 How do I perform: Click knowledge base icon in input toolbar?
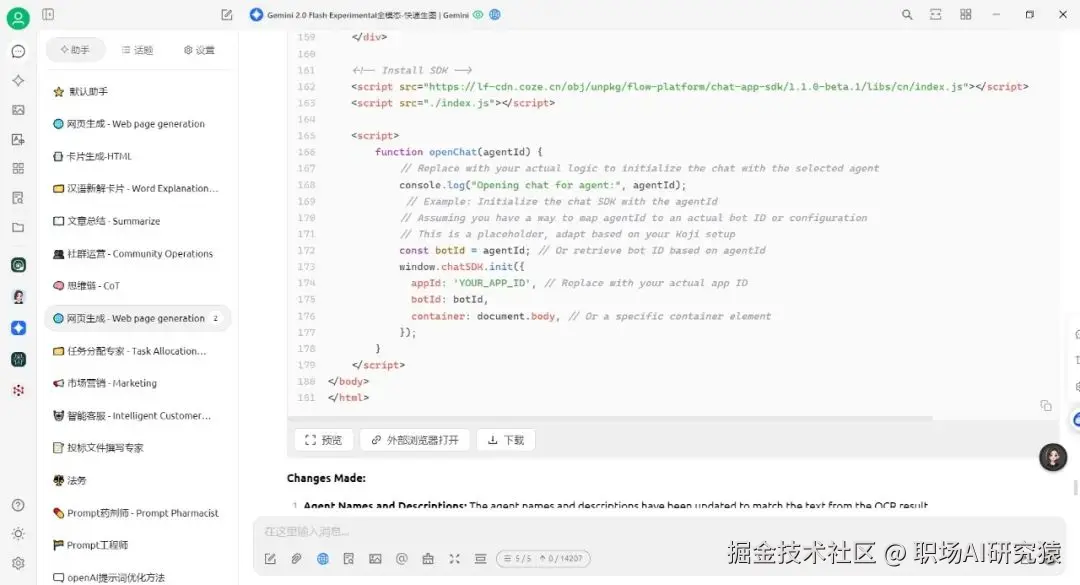[x=349, y=559]
